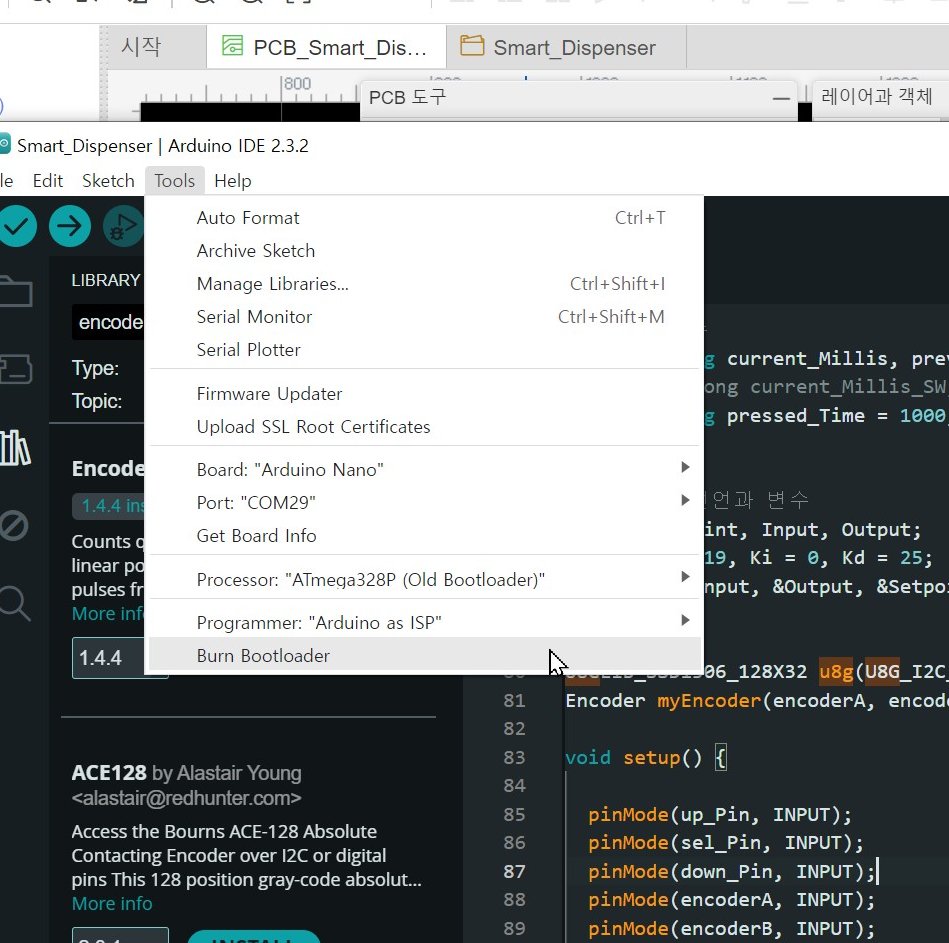Open the Debug sidebar icon
Image resolution: width=949 pixels, height=943 pixels.
tap(14, 525)
